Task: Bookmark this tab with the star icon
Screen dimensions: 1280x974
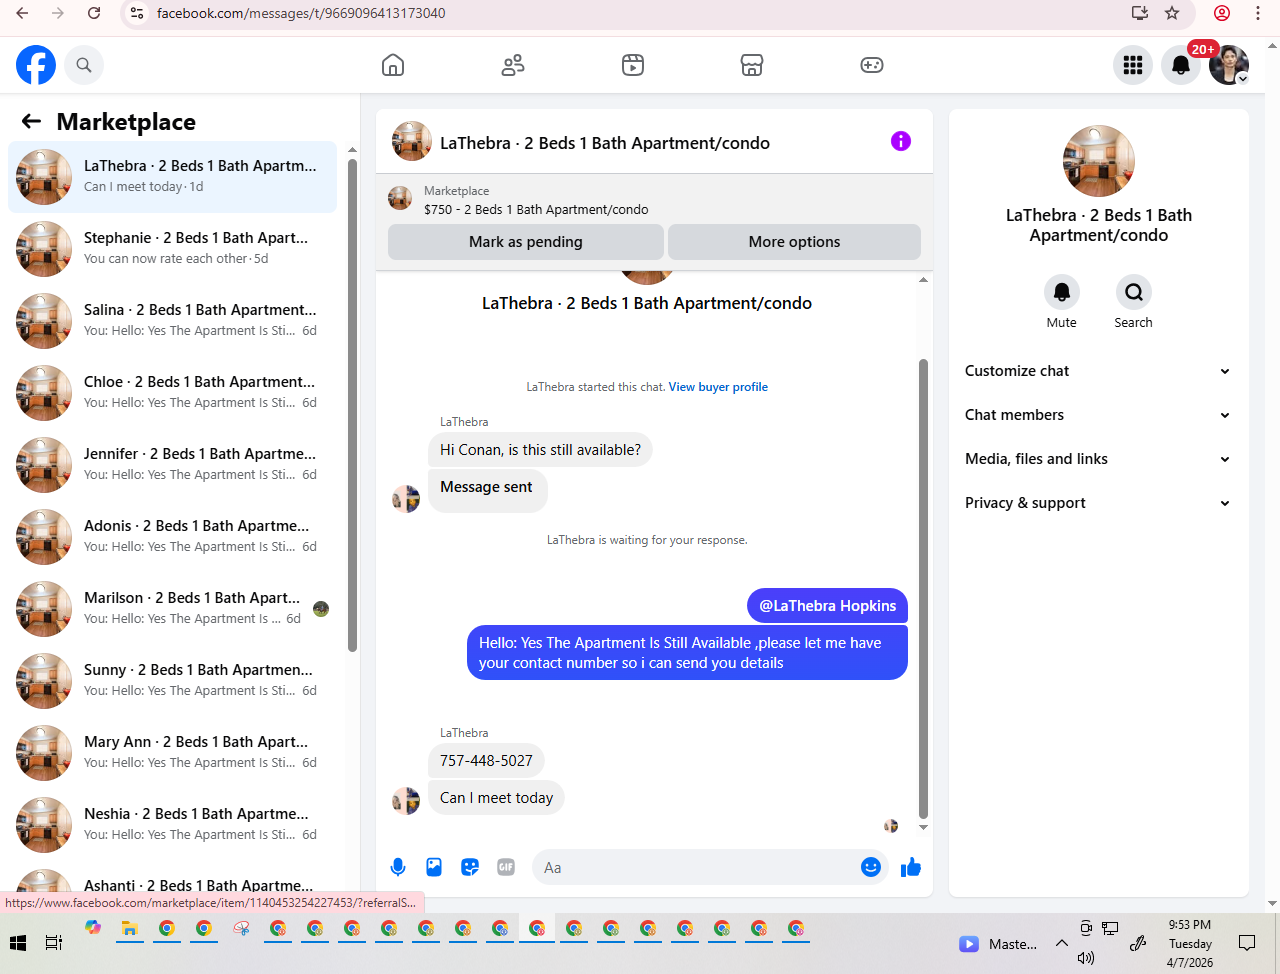Action: point(1172,13)
